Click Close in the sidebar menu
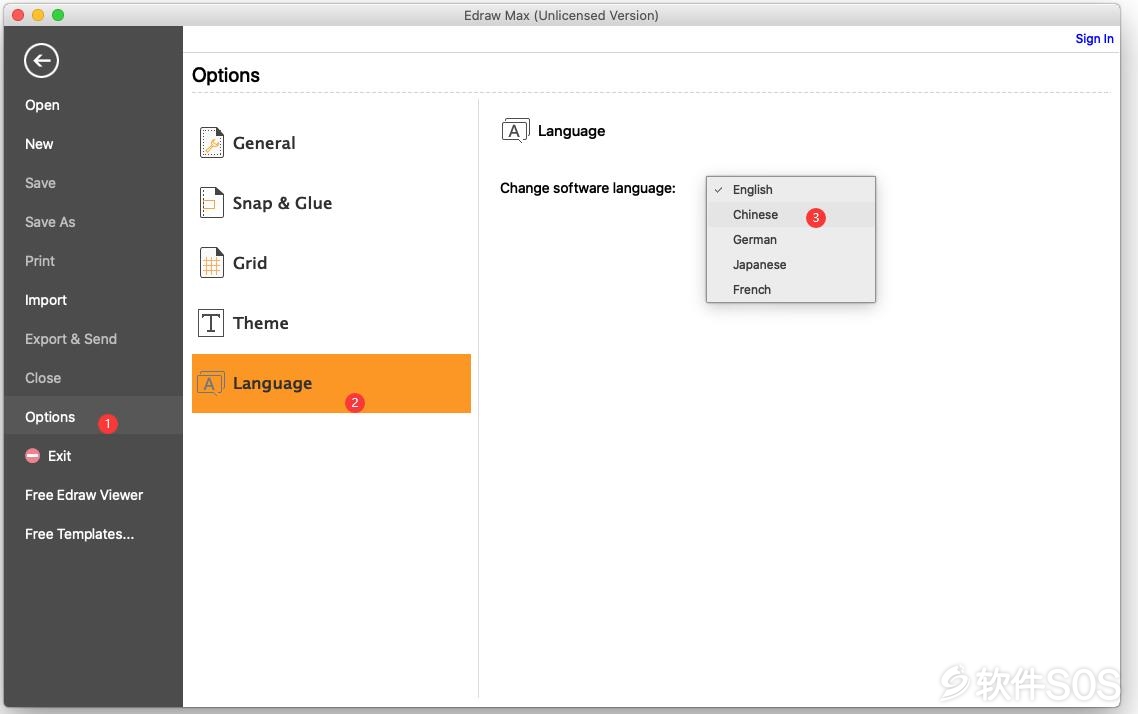Image resolution: width=1138 pixels, height=714 pixels. (x=93, y=378)
